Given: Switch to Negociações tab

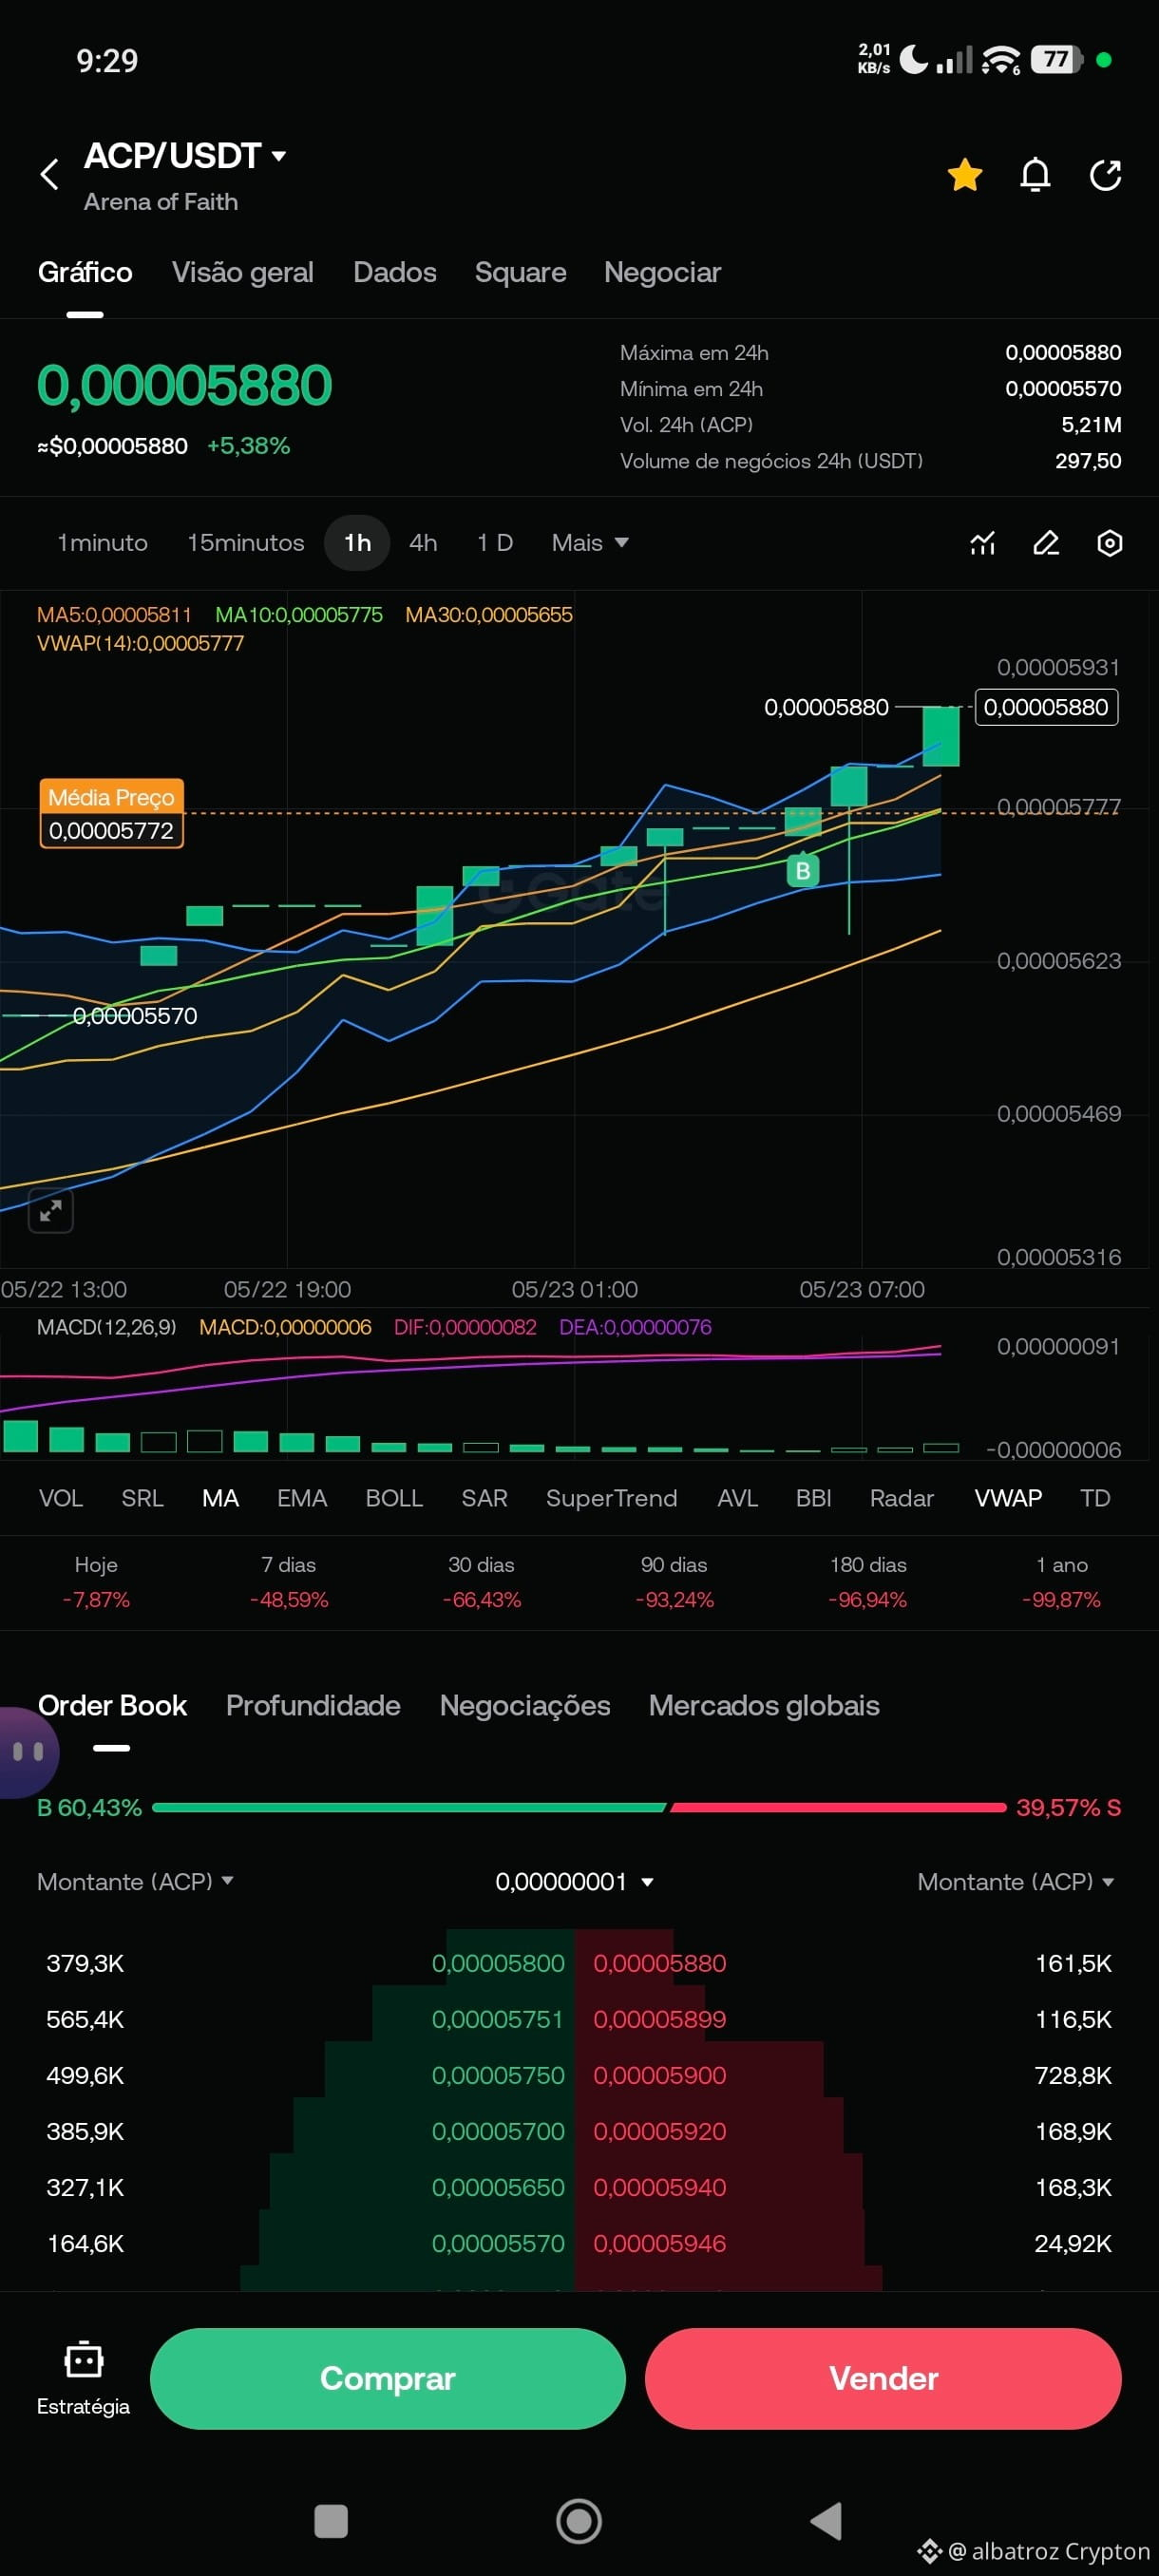Looking at the screenshot, I should pos(525,1705).
